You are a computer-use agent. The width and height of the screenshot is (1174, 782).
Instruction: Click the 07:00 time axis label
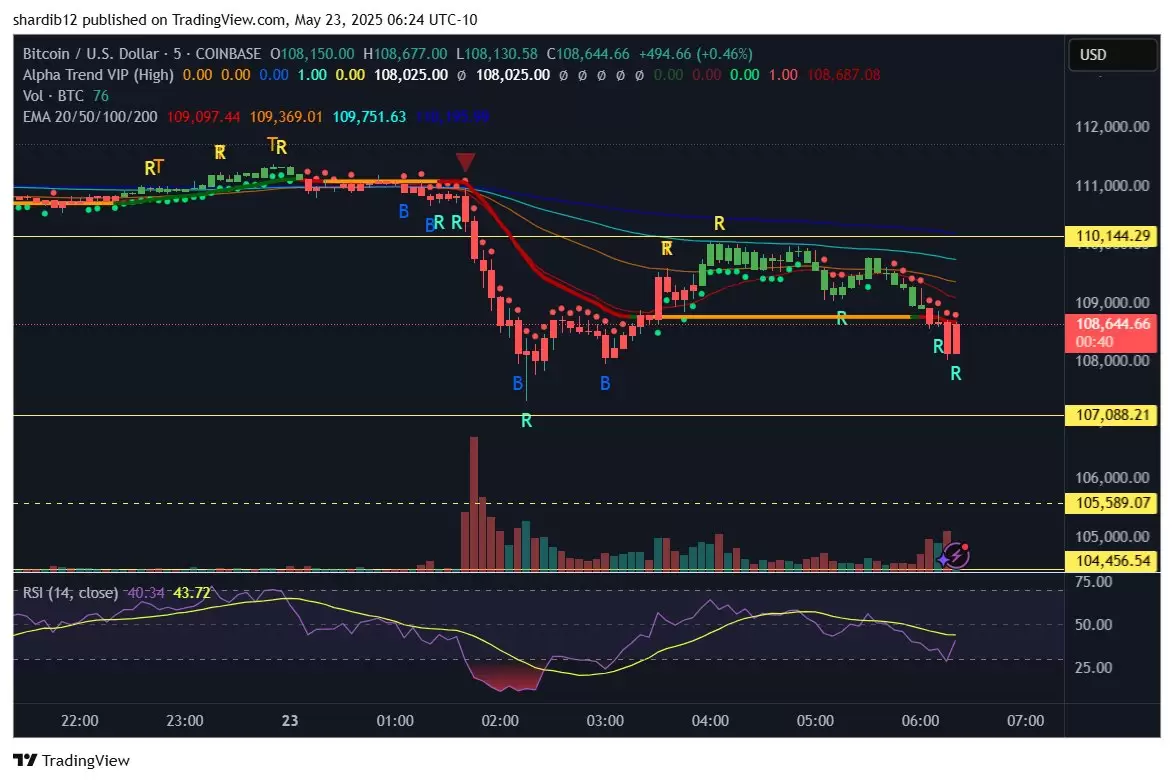(x=1025, y=721)
